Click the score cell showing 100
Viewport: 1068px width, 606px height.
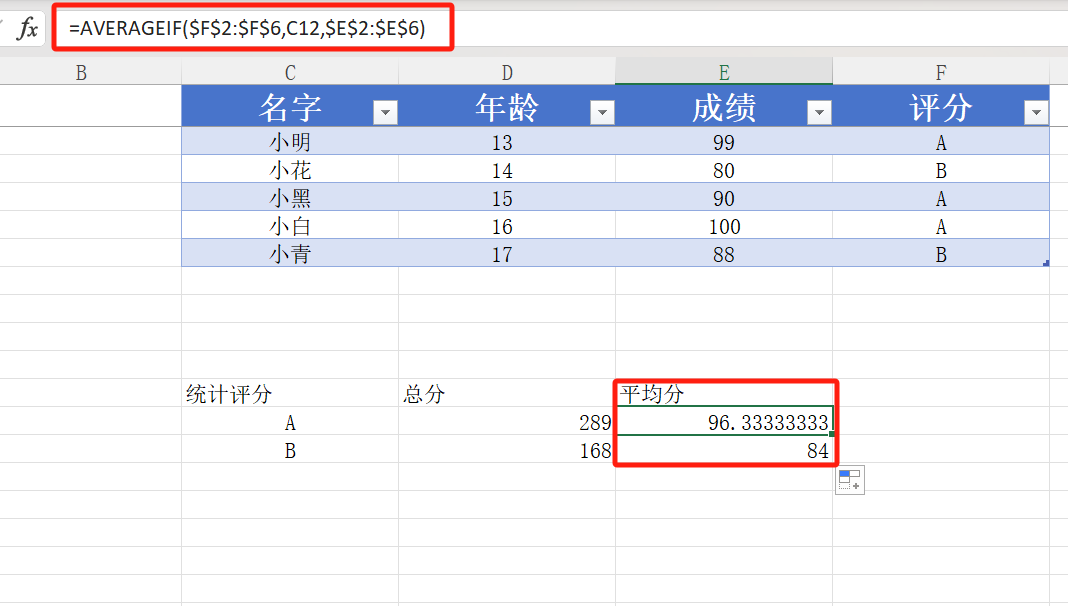pyautogui.click(x=724, y=227)
